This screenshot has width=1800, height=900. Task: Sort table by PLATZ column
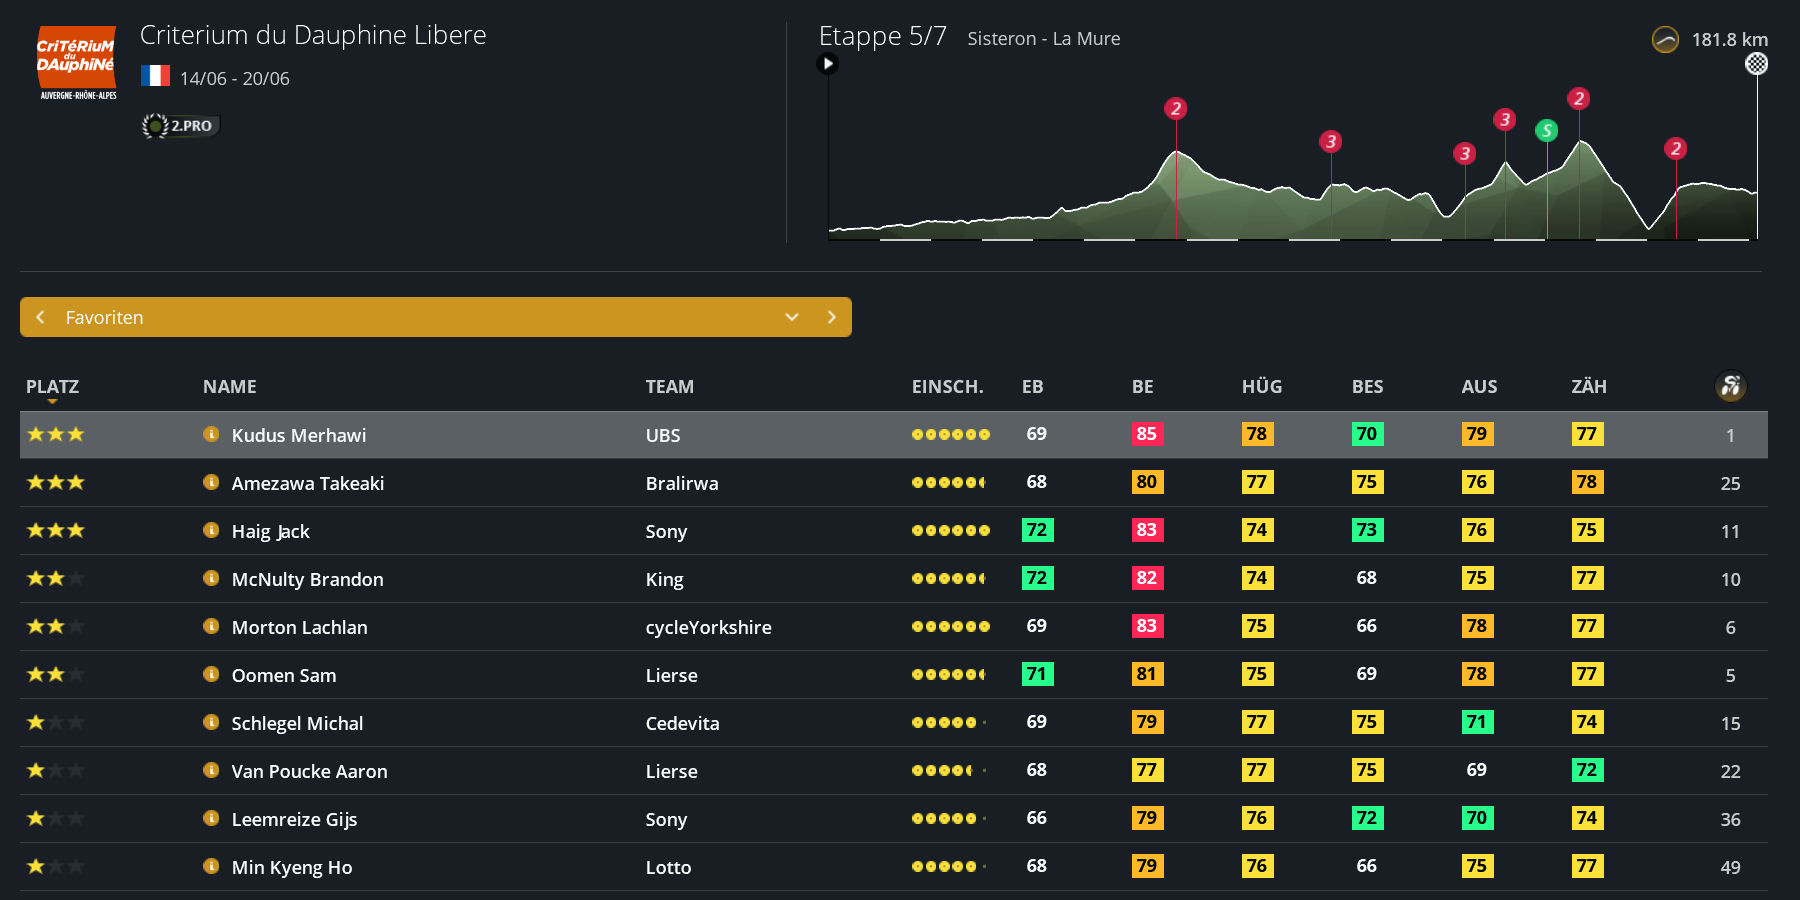(52, 387)
